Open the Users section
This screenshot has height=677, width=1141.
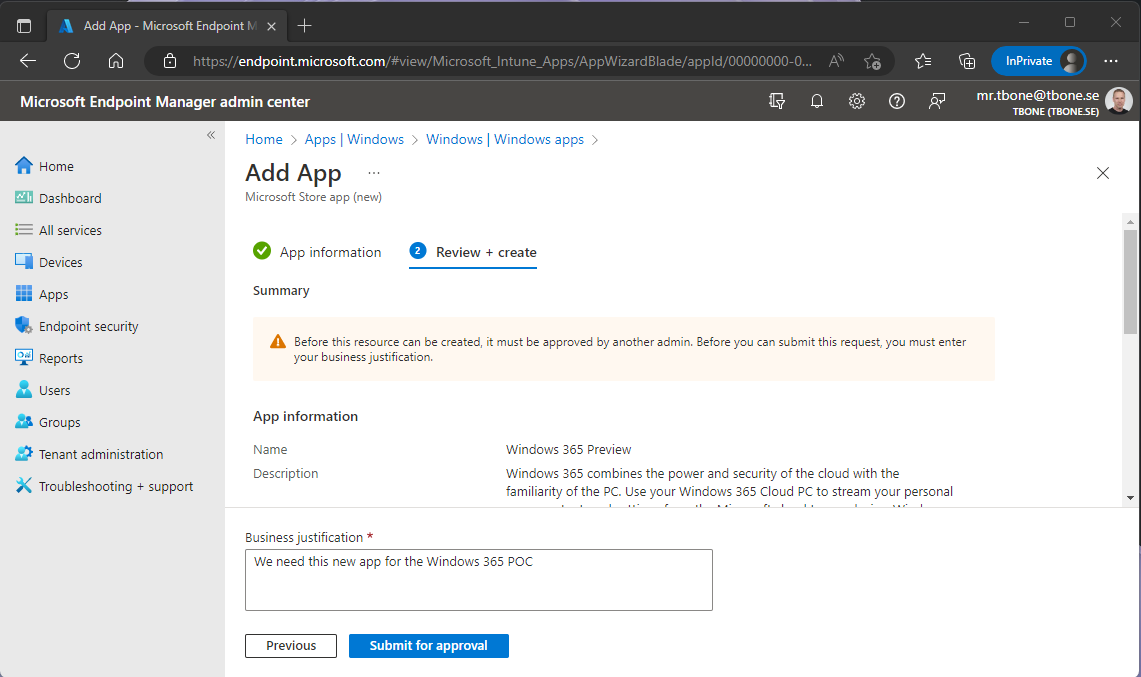(53, 389)
